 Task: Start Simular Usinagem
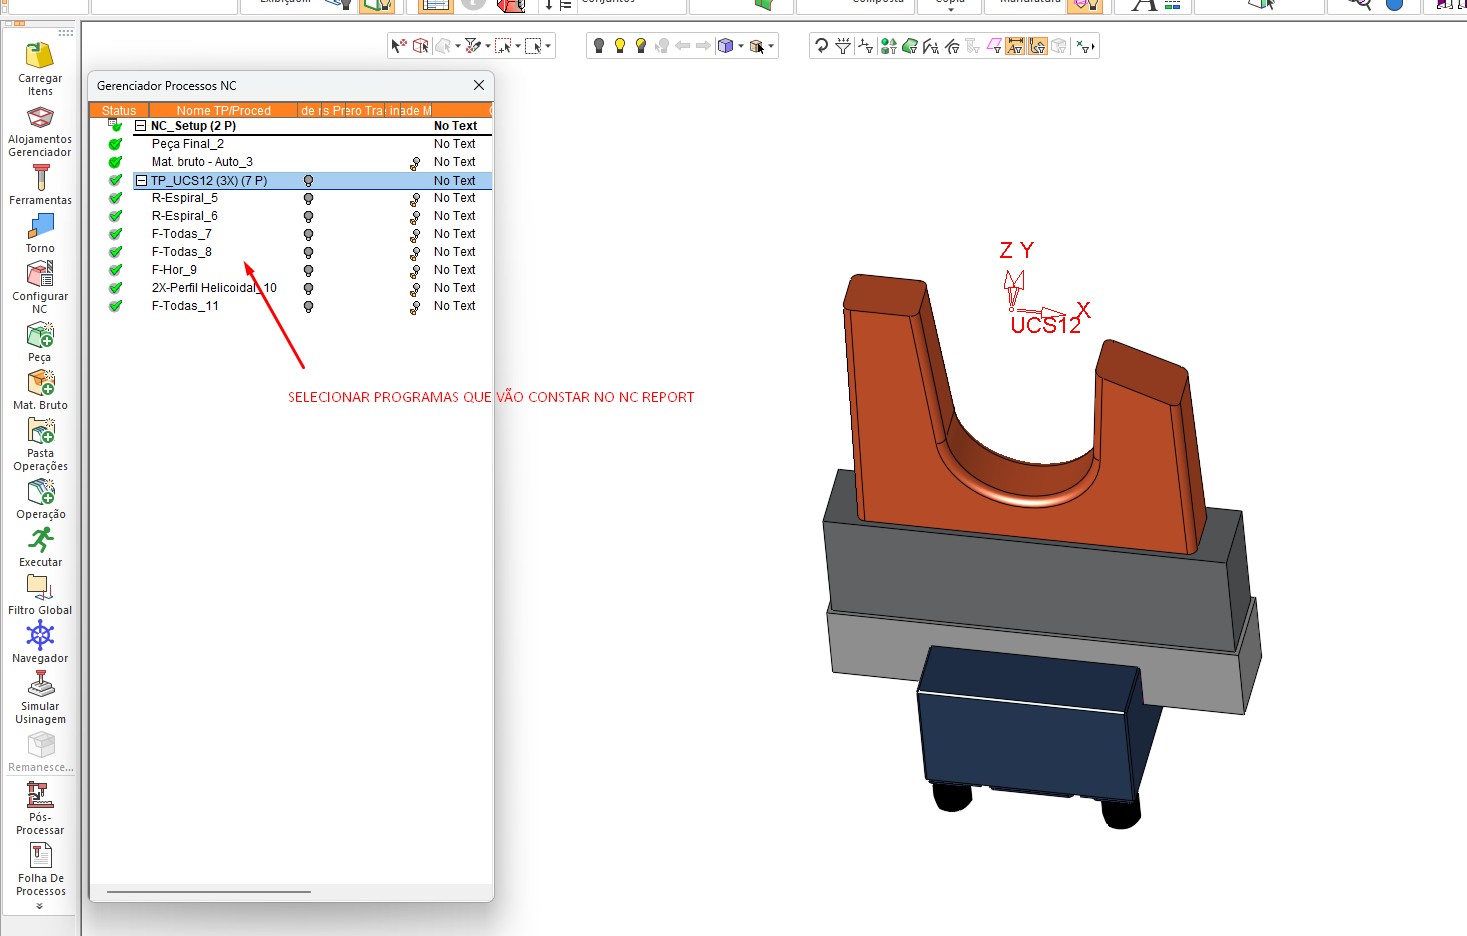(x=40, y=697)
